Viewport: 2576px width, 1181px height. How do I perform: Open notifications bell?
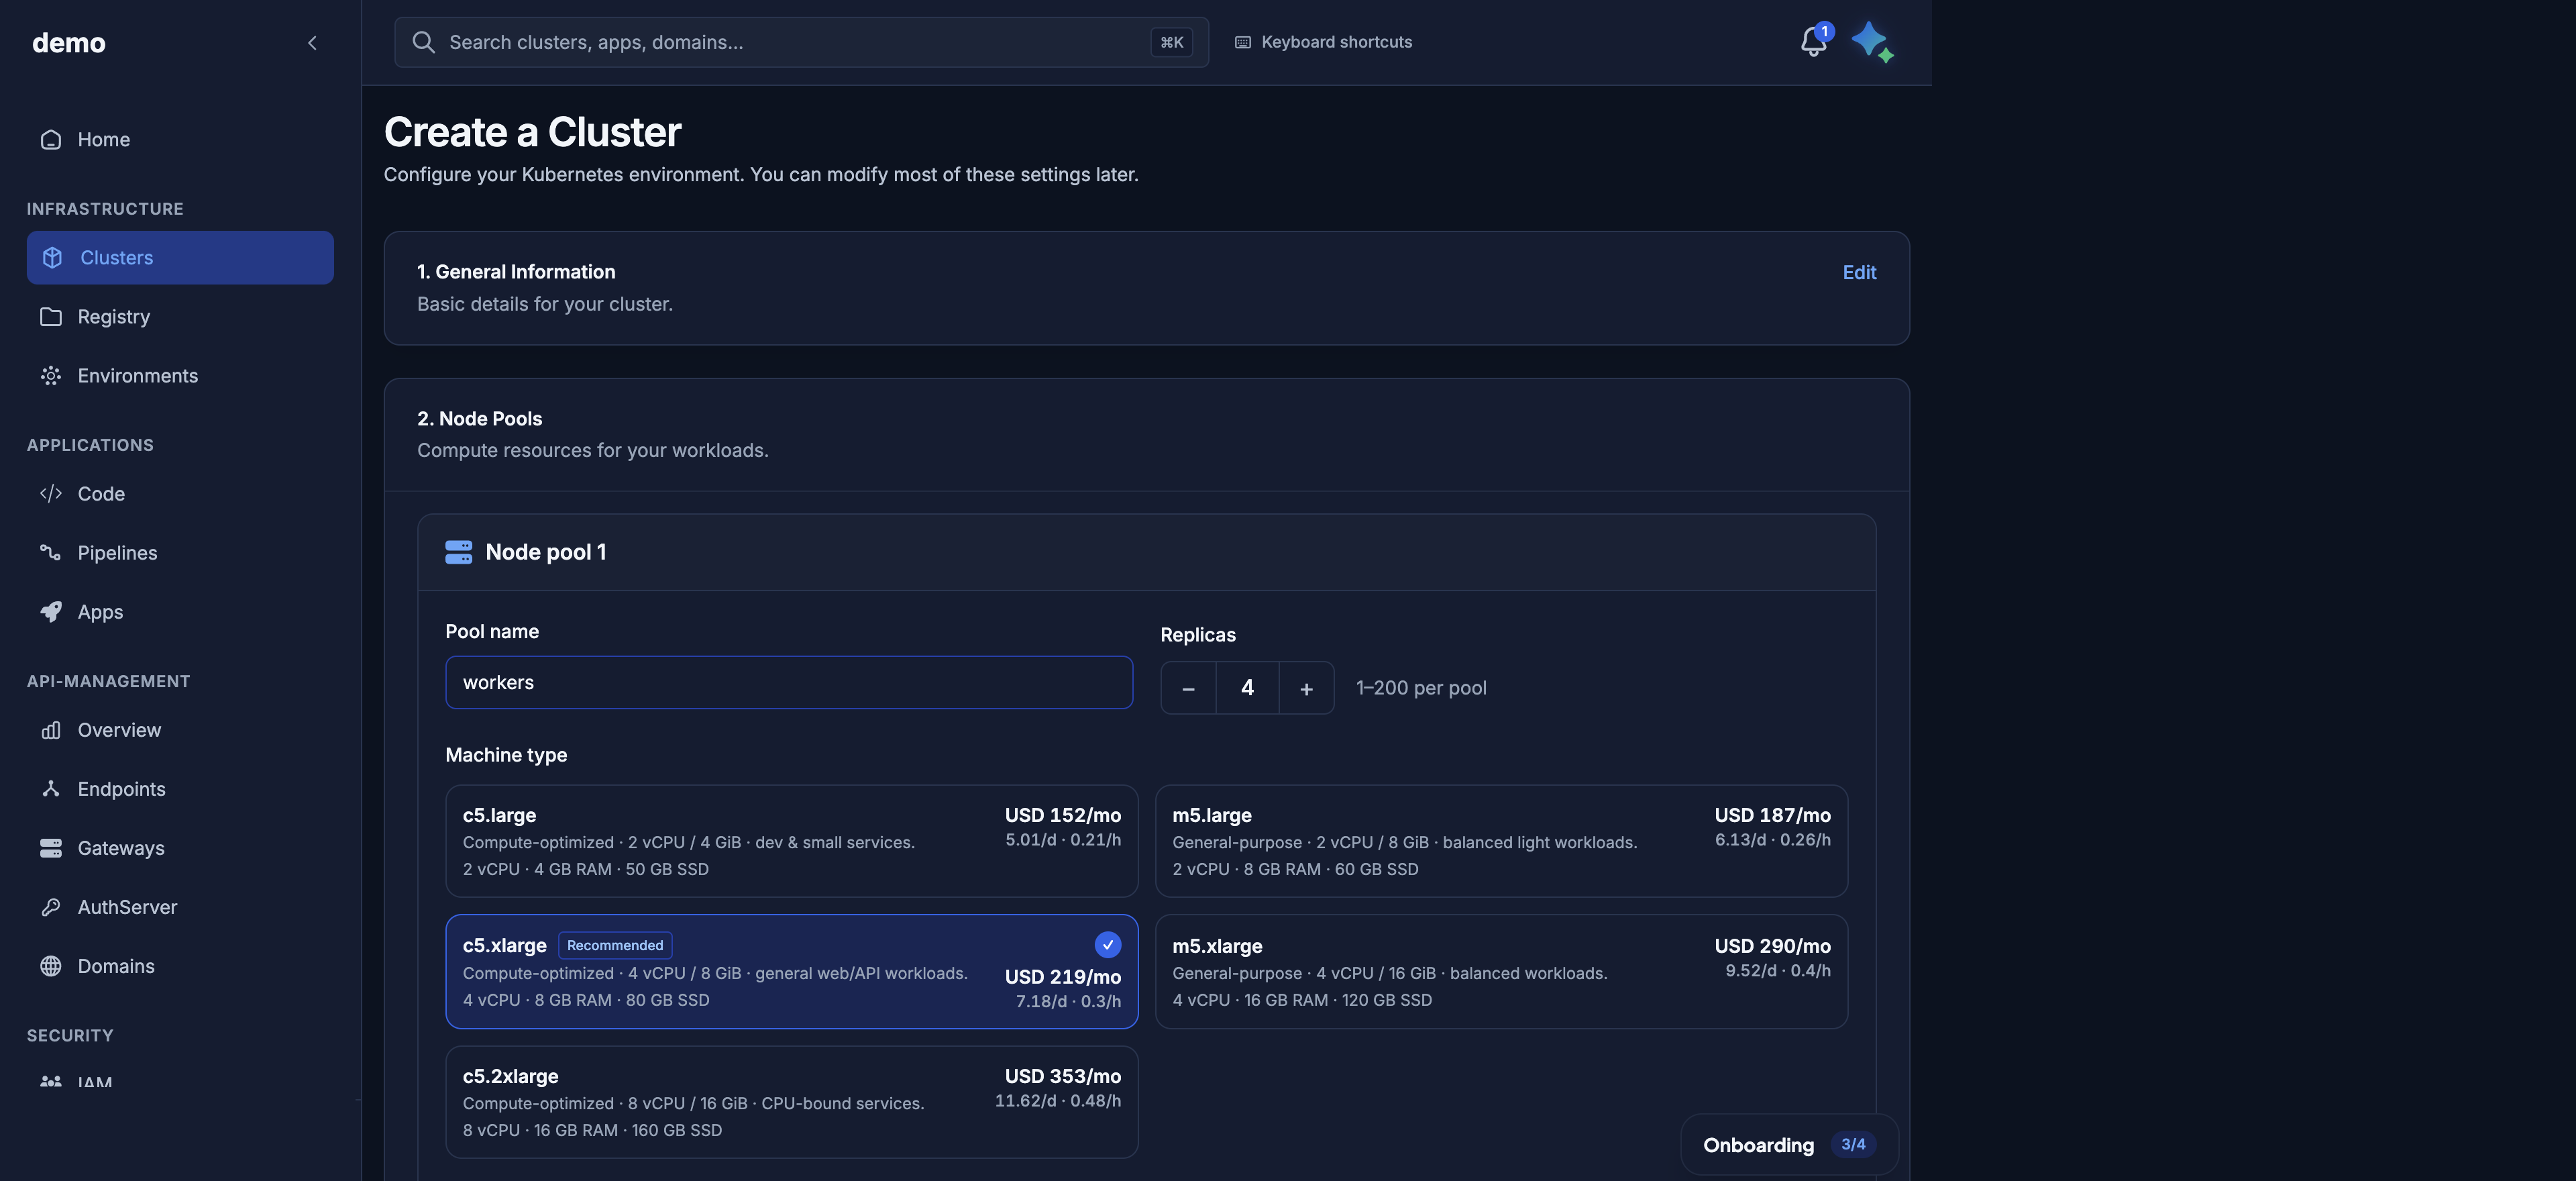1813,42
